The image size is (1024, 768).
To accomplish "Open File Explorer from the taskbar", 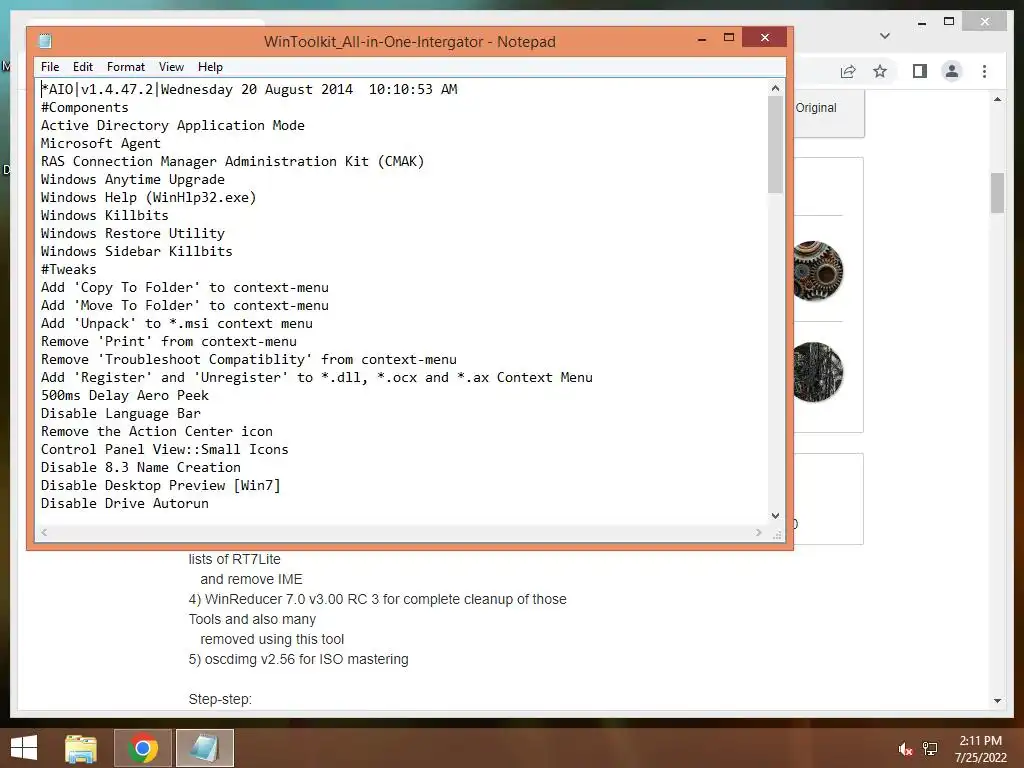I will [81, 748].
